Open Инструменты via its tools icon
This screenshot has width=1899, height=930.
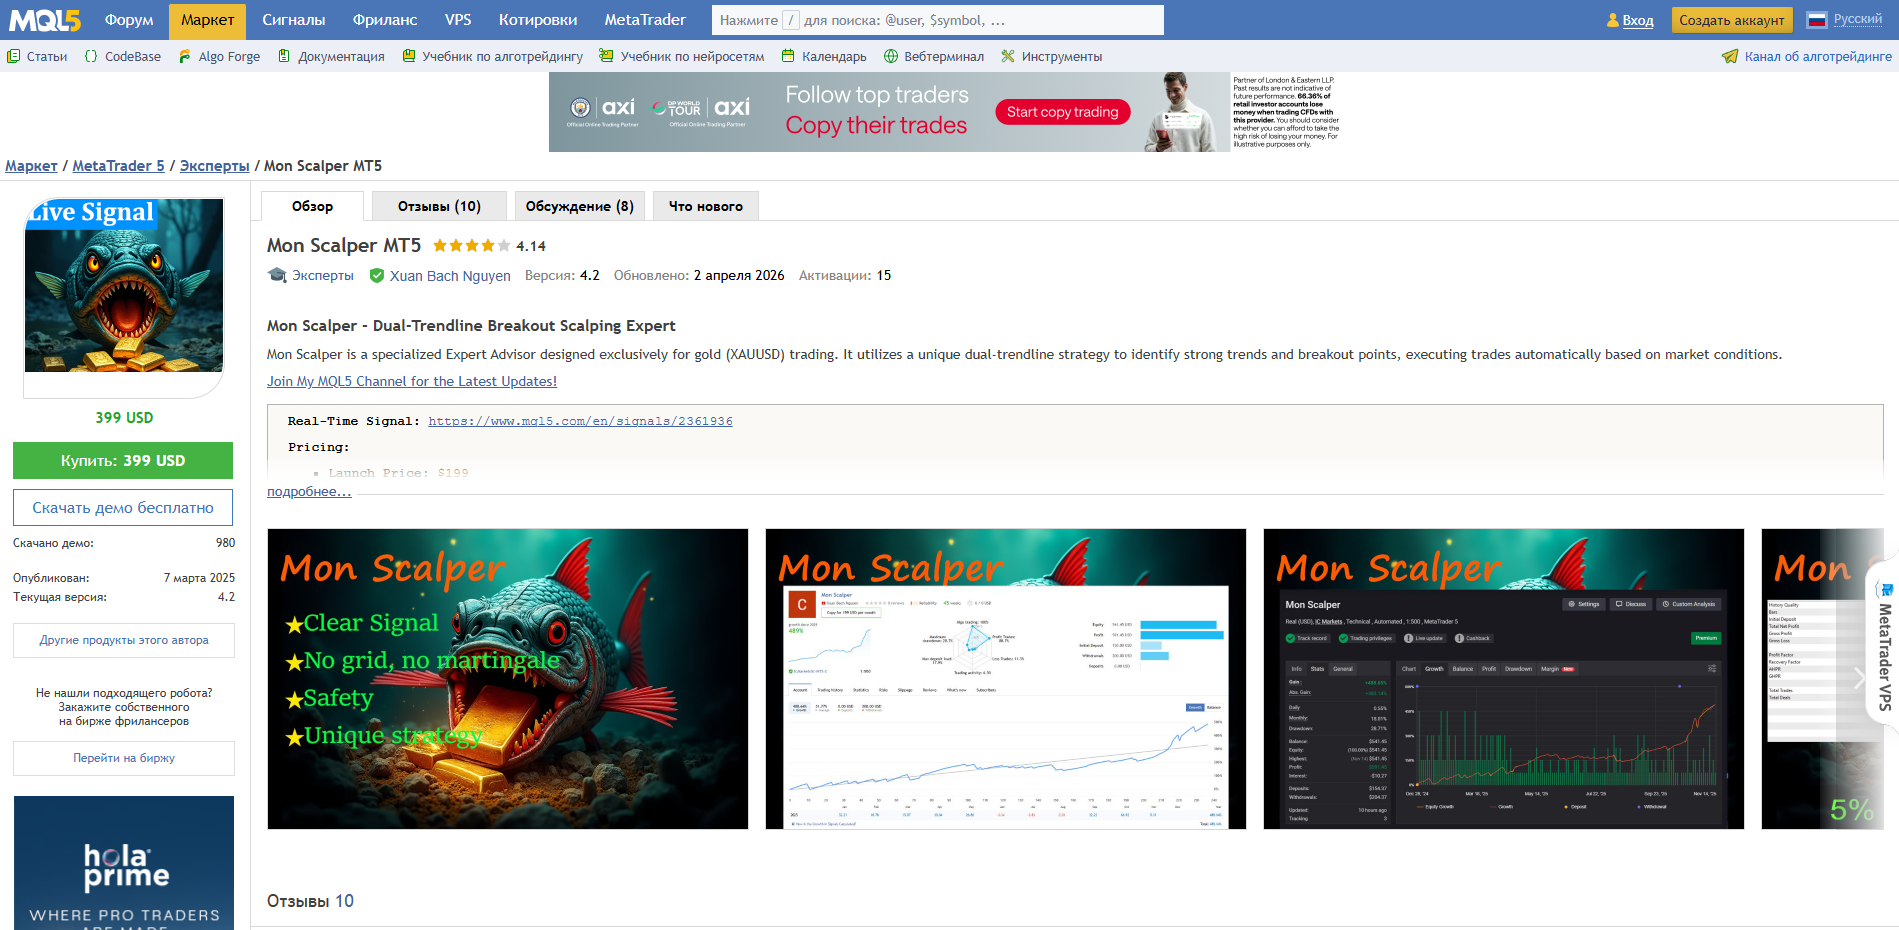point(1008,57)
